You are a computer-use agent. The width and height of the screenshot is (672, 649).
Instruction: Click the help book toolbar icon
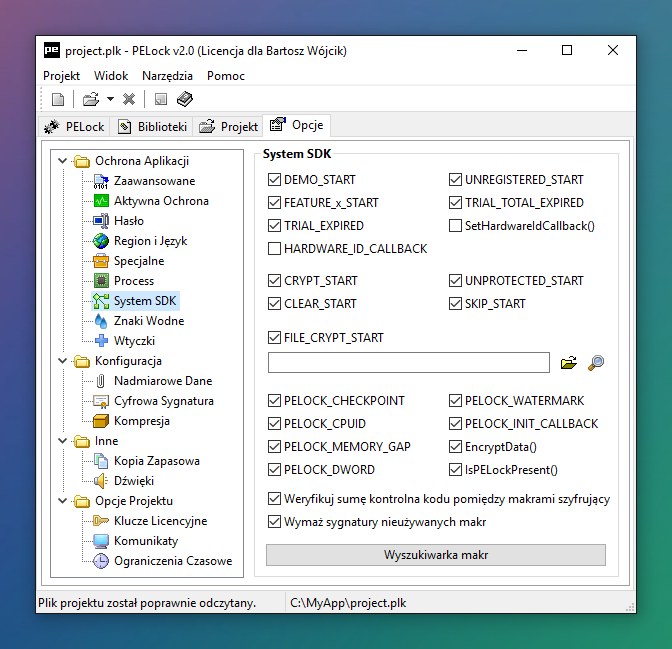pyautogui.click(x=184, y=99)
